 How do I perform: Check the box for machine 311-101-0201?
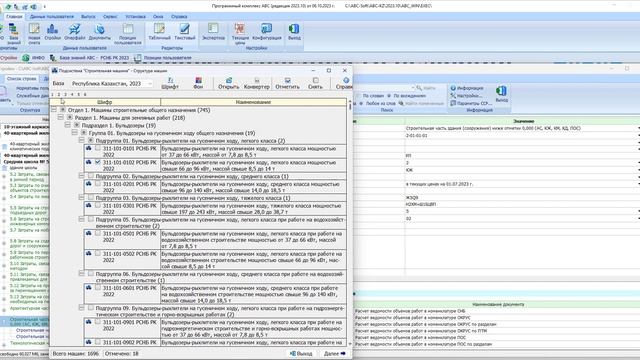[x=98, y=184]
